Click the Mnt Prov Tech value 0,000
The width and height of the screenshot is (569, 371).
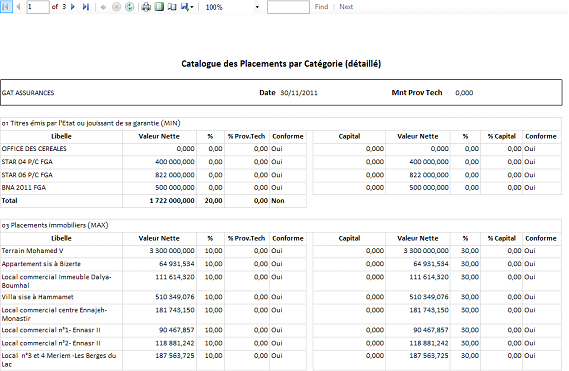click(x=464, y=93)
